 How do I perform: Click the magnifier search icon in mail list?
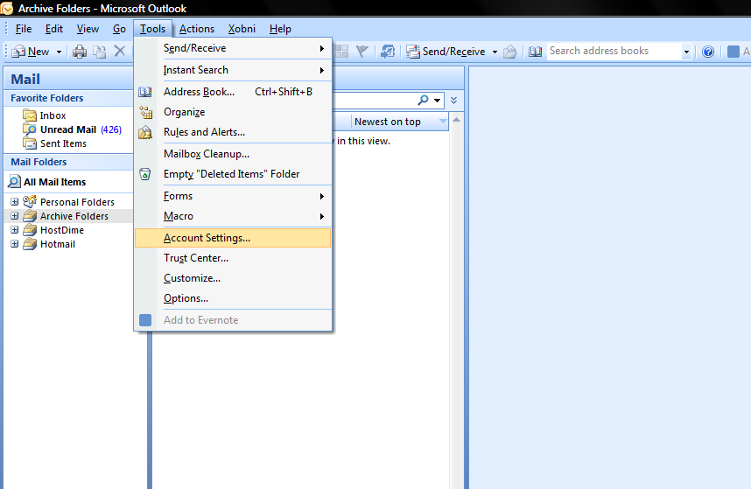423,100
